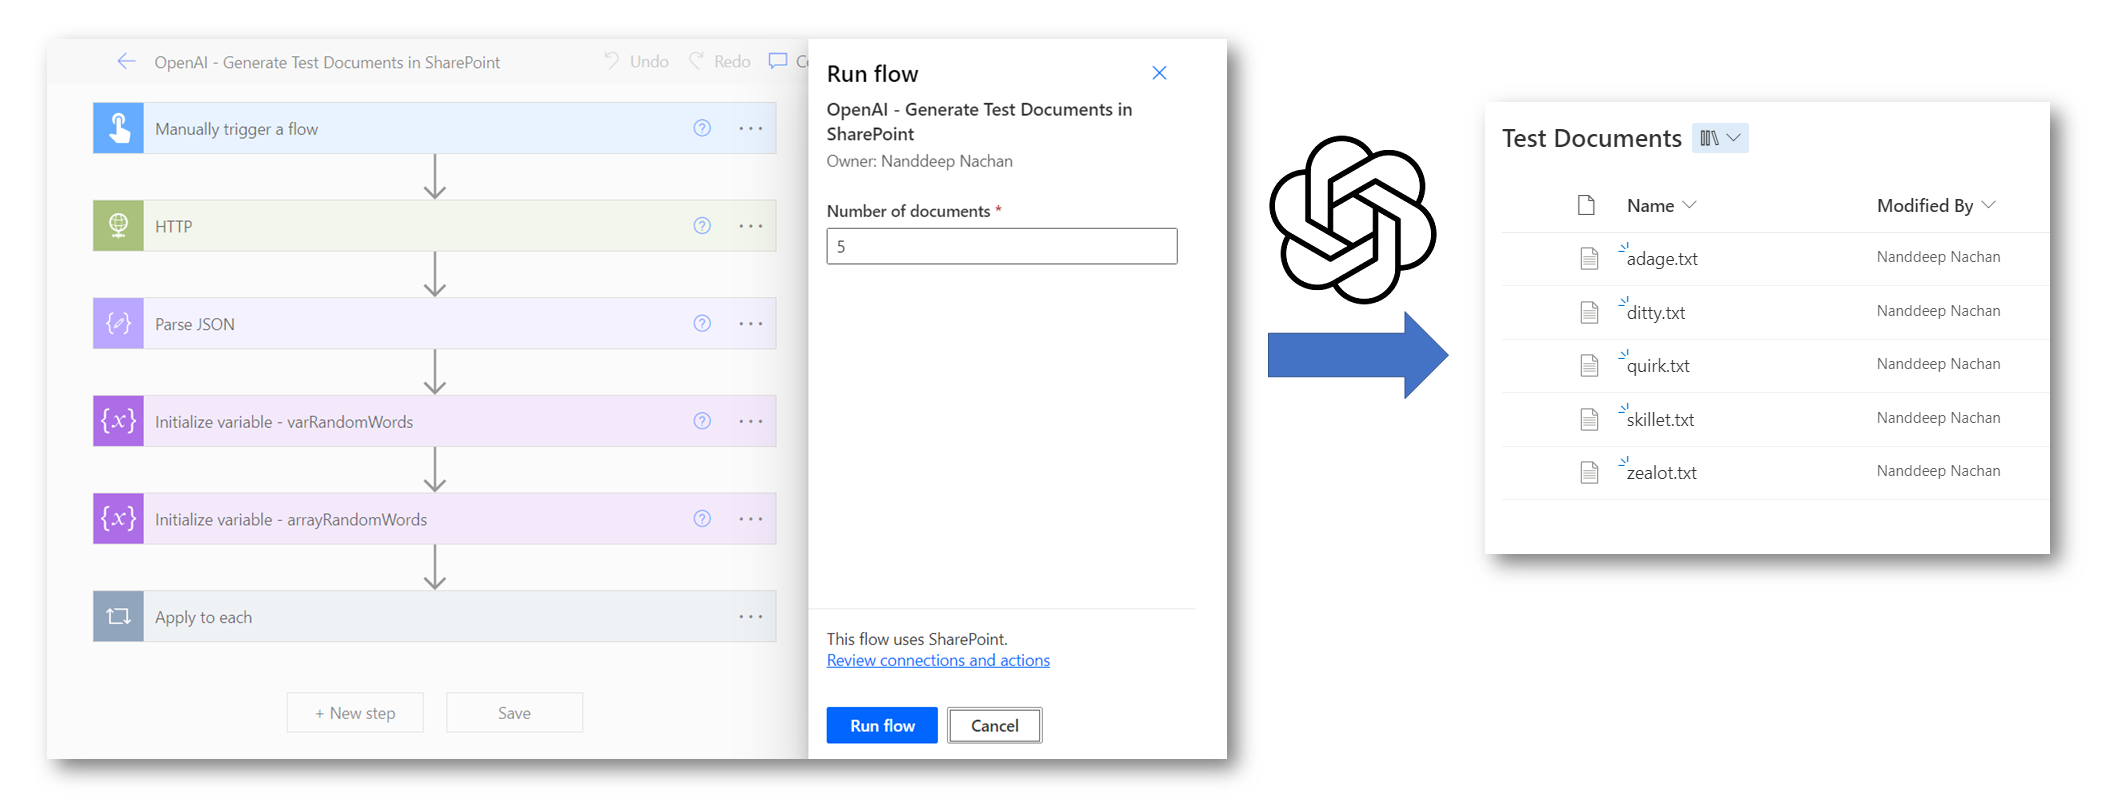Image resolution: width=2124 pixels, height=806 pixels.
Task: Click the varRandomWords variable icon
Action: click(118, 421)
